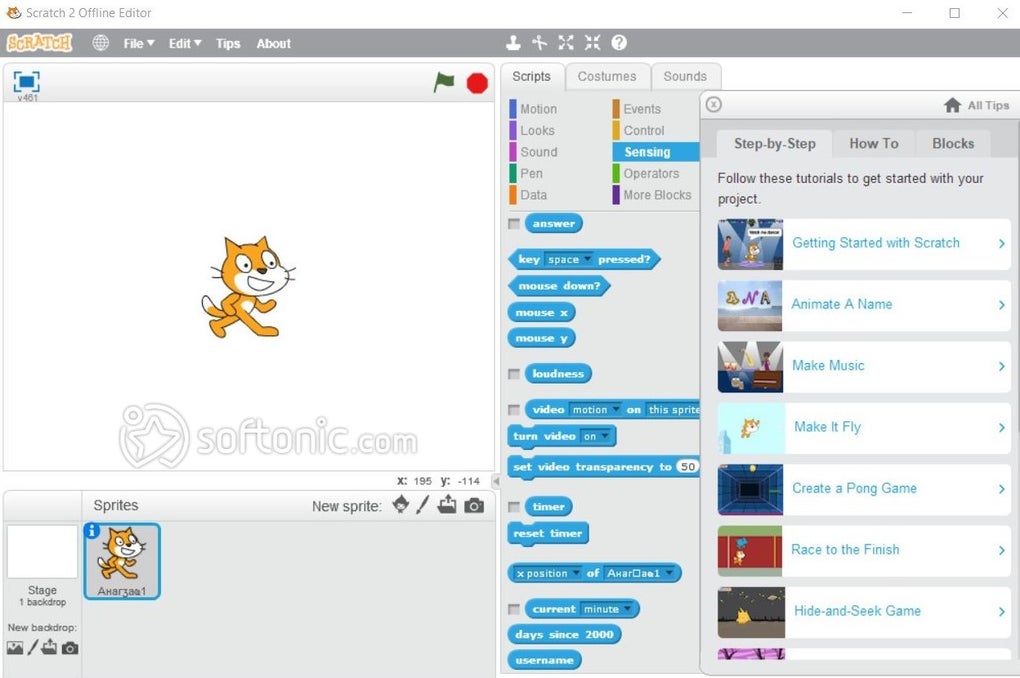Open the paint new sprite editor

(x=423, y=506)
